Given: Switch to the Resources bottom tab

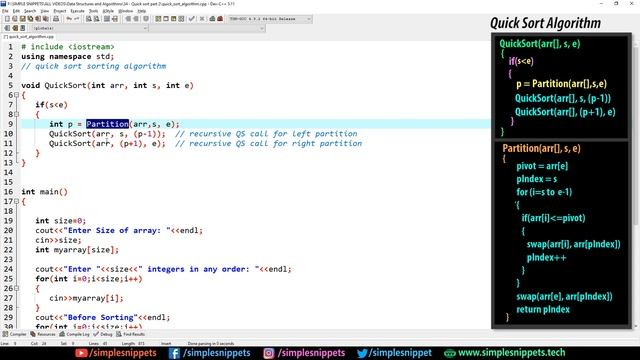Looking at the screenshot, I should [43, 334].
